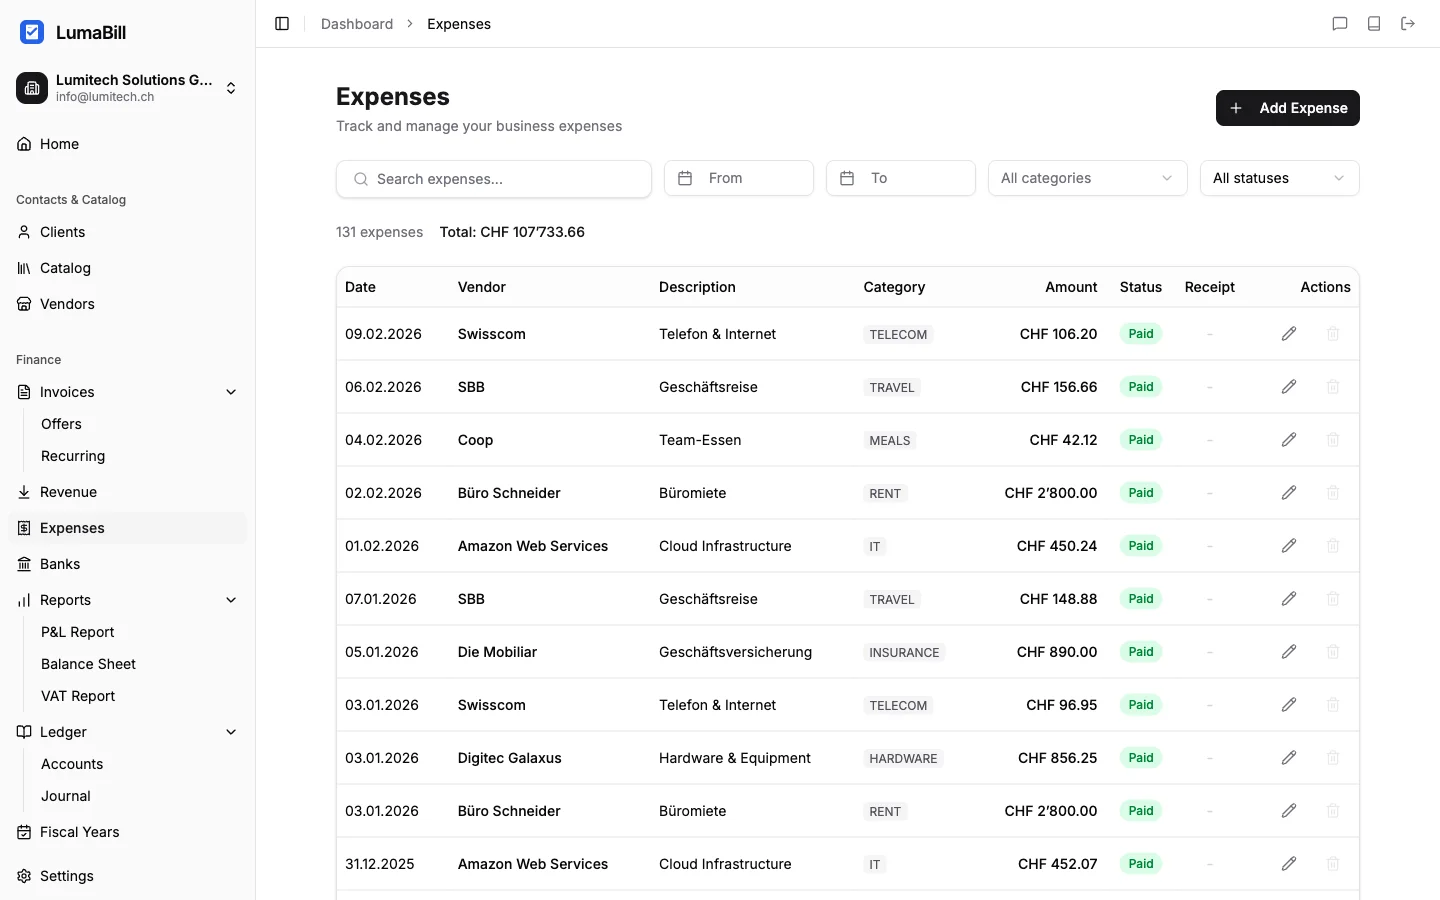The width and height of the screenshot is (1440, 900).
Task: Navigate to Dashboard via the breadcrumb
Action: coord(357,24)
